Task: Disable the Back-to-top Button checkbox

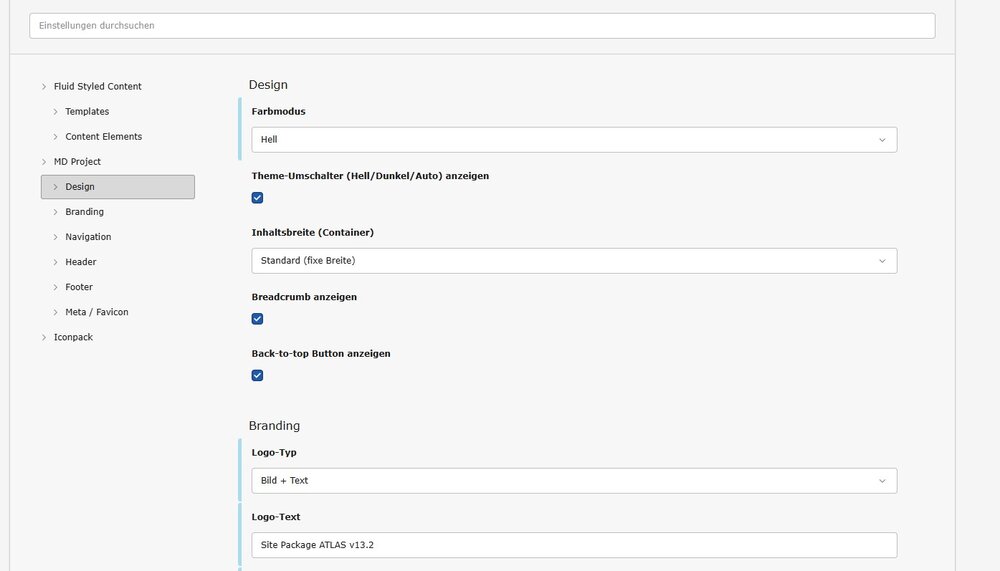Action: click(257, 376)
